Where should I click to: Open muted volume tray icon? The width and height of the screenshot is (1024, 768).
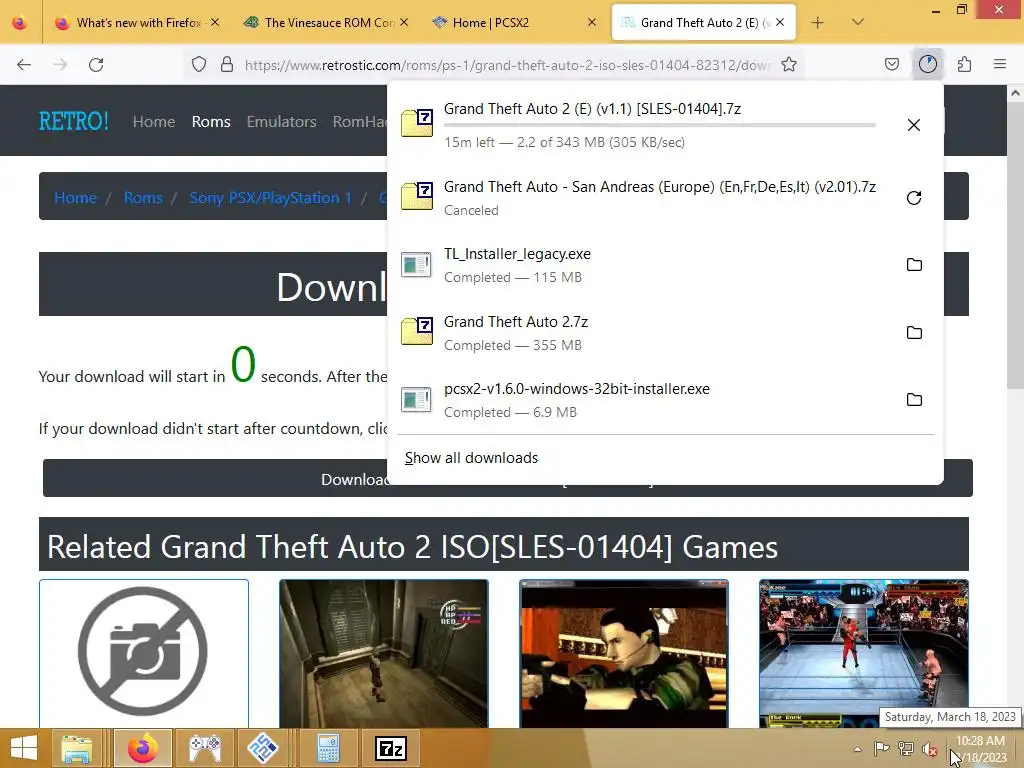click(930, 749)
